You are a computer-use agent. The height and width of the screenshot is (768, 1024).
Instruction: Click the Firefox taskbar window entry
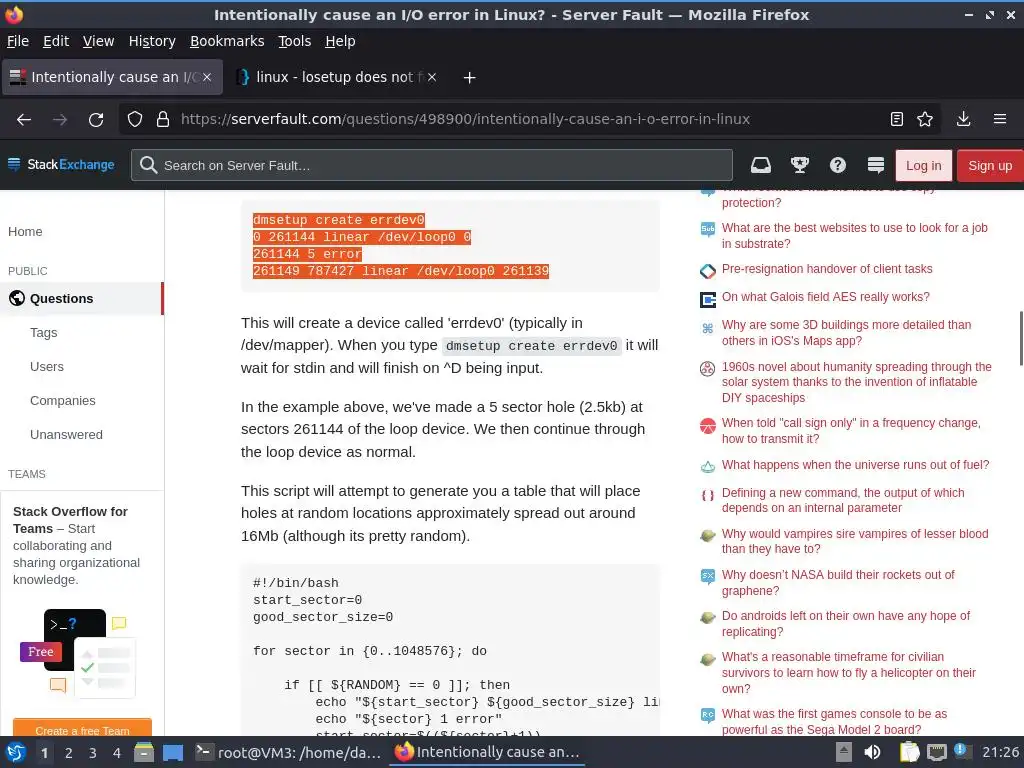point(487,752)
